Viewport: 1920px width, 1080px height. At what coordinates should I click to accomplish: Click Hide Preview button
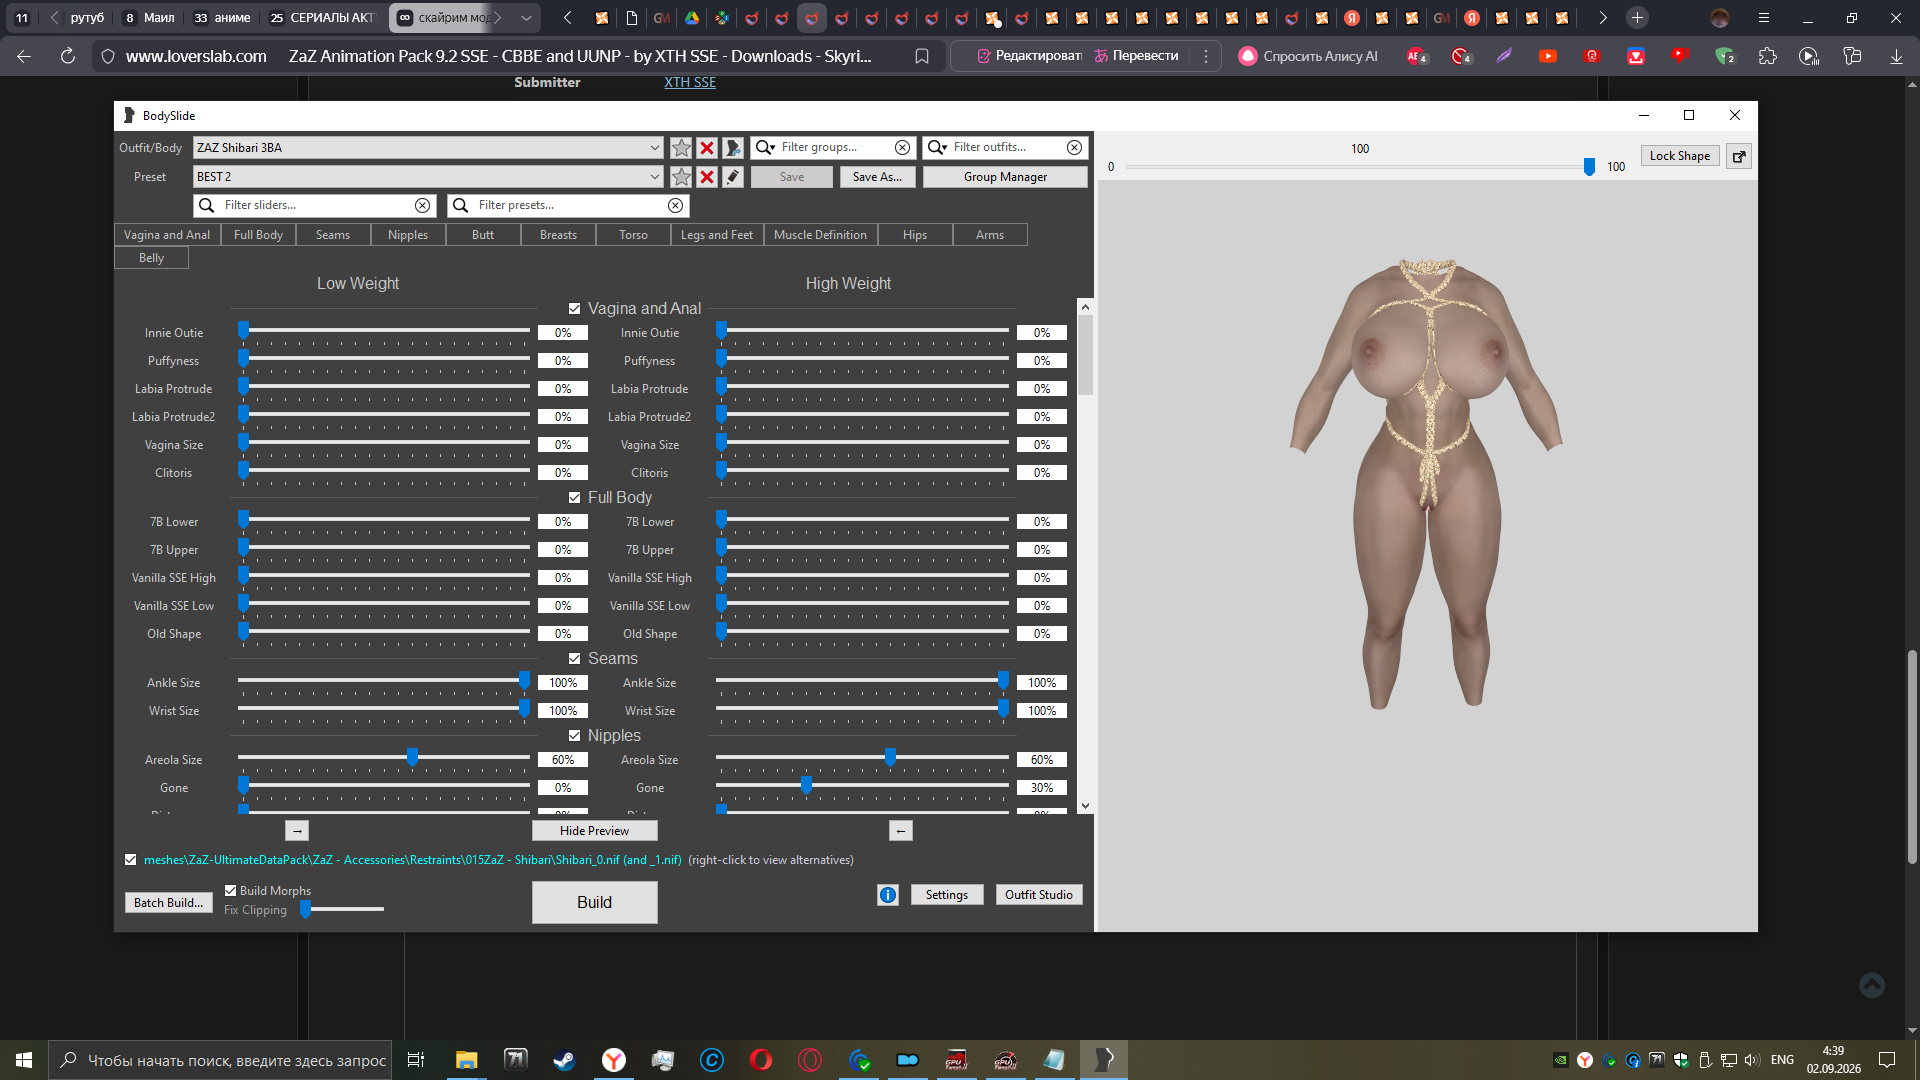click(595, 831)
